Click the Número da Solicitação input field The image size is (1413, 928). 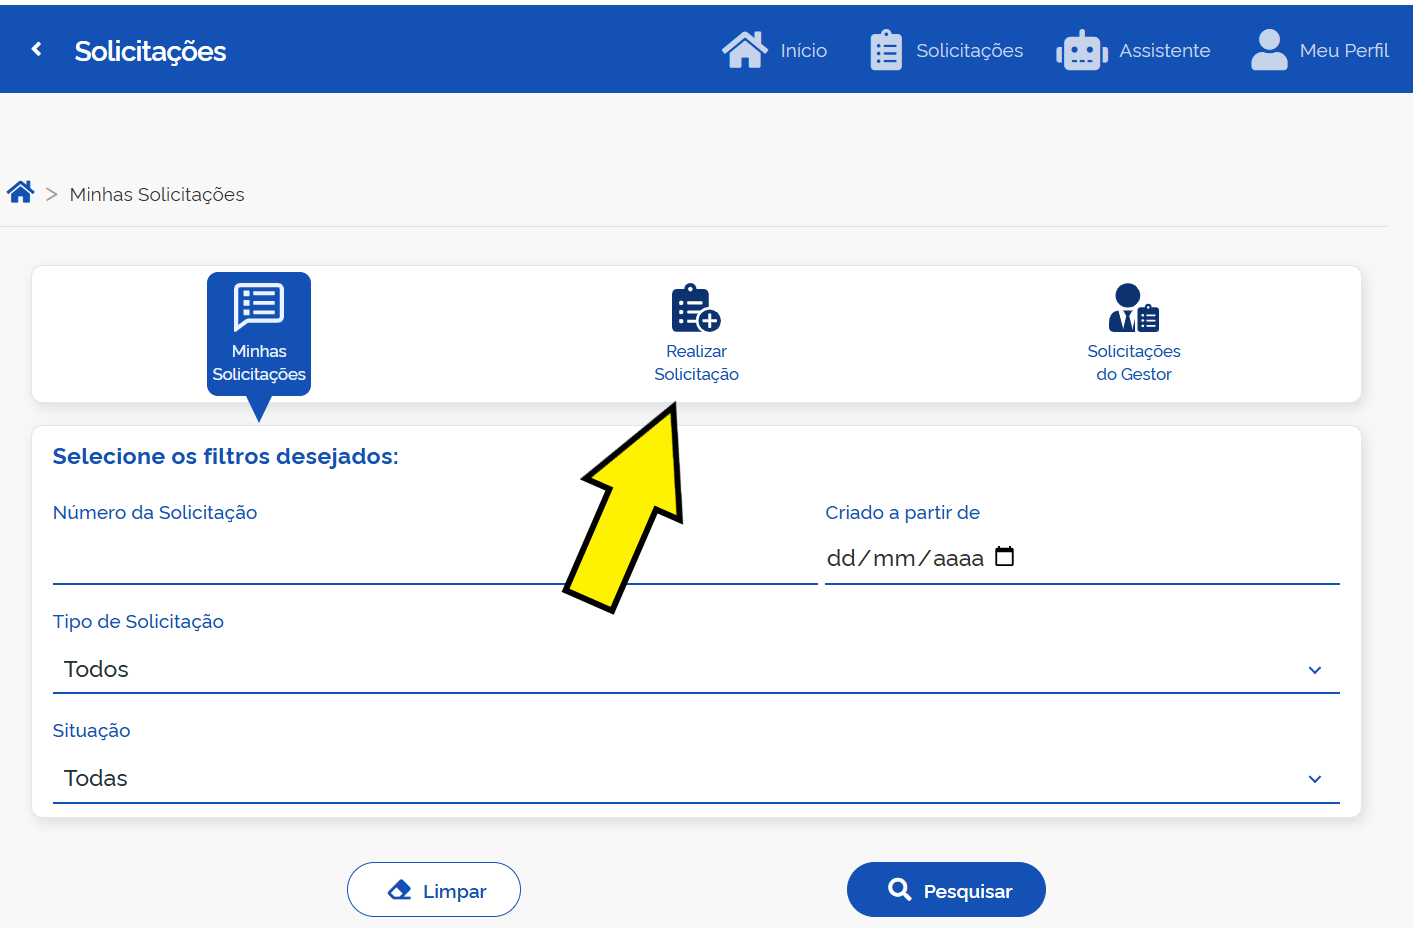click(x=300, y=560)
